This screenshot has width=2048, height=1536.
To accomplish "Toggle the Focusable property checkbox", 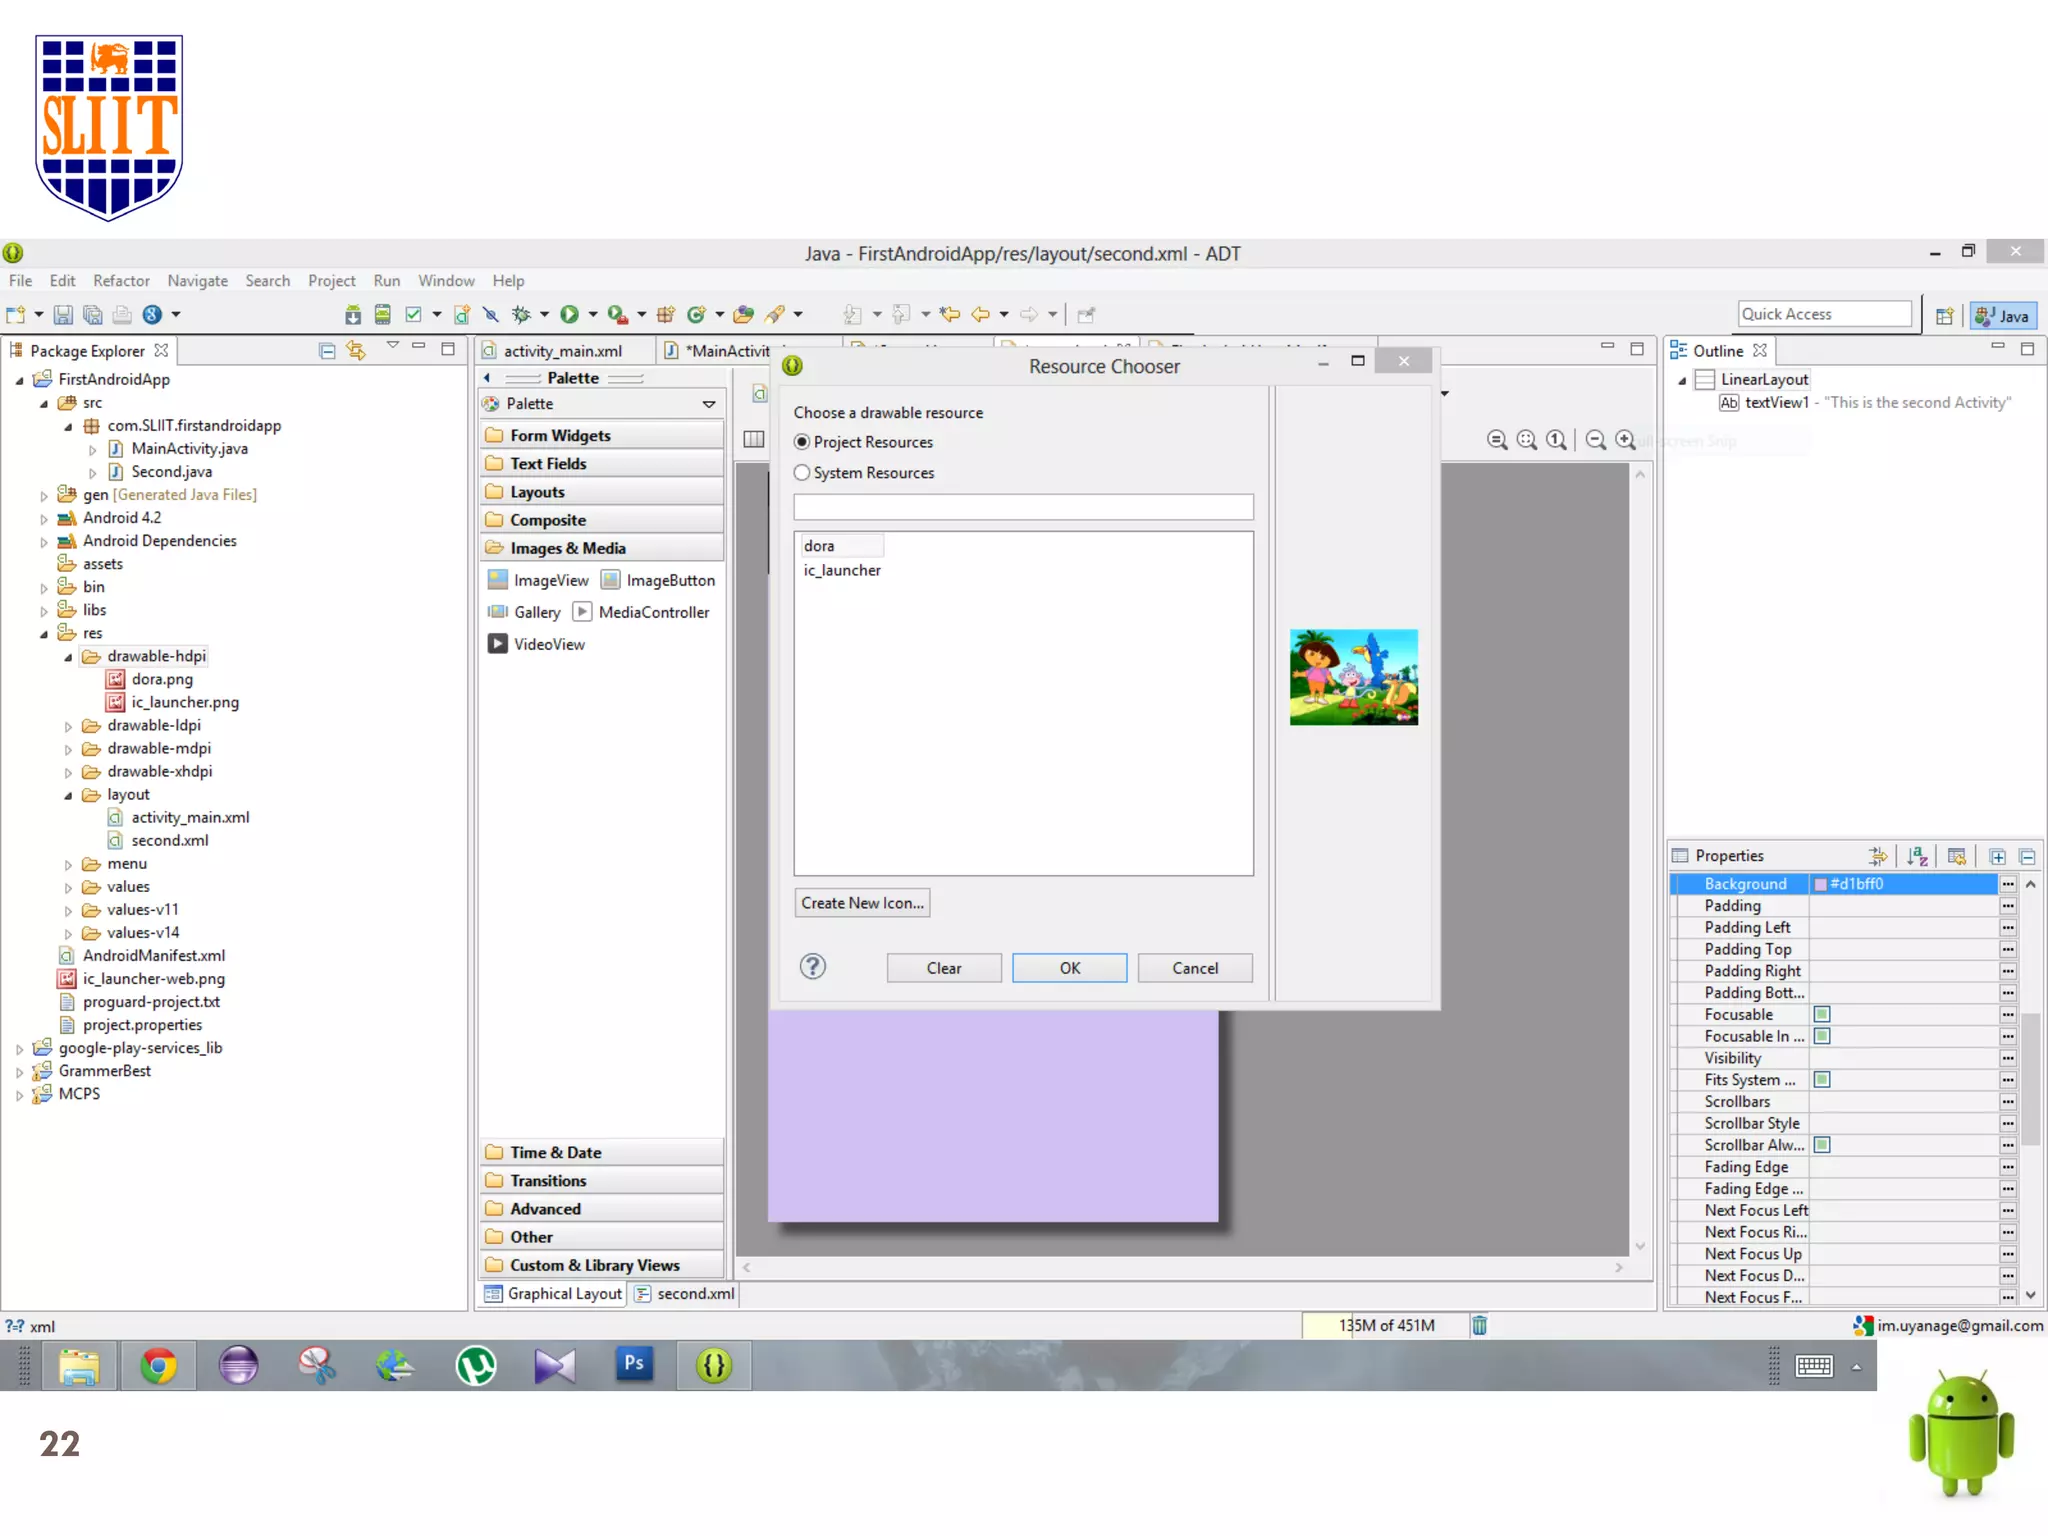I will tap(1822, 1014).
